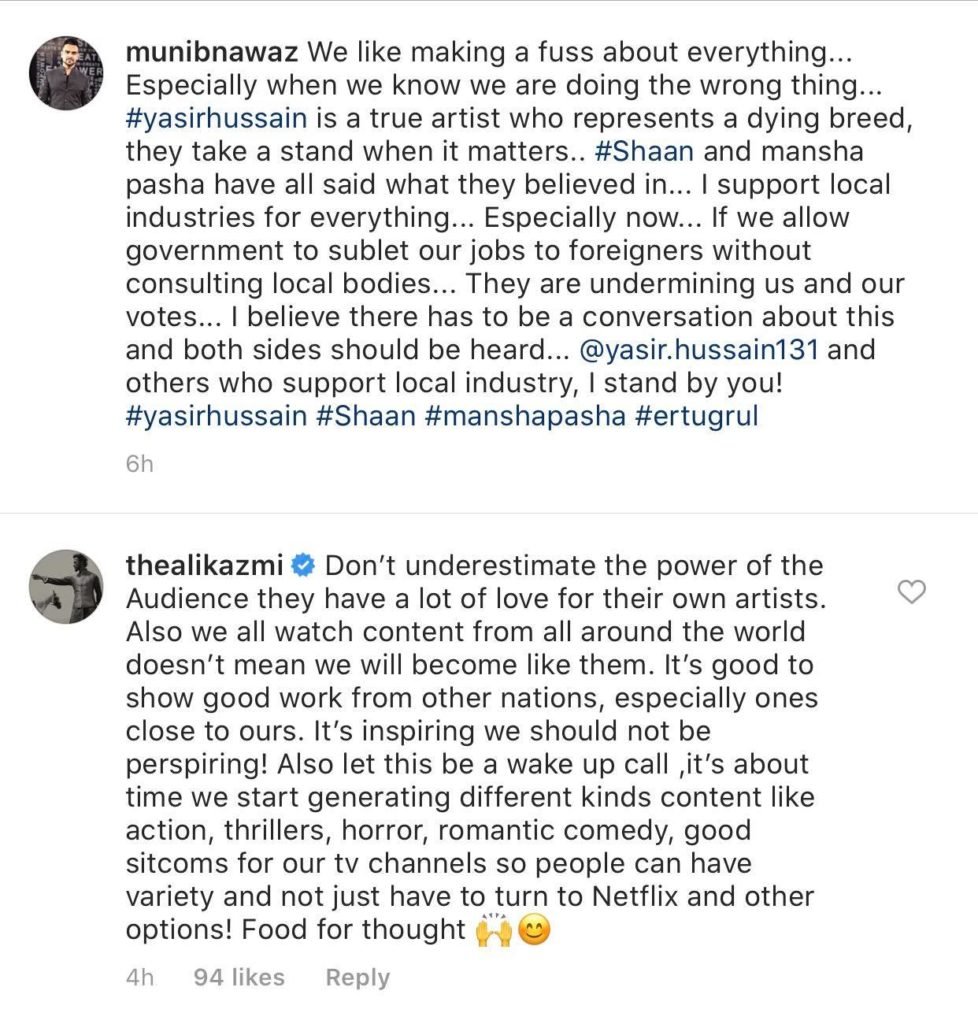Tap the raised hands emoji
This screenshot has height=1024, width=978.
[494, 931]
